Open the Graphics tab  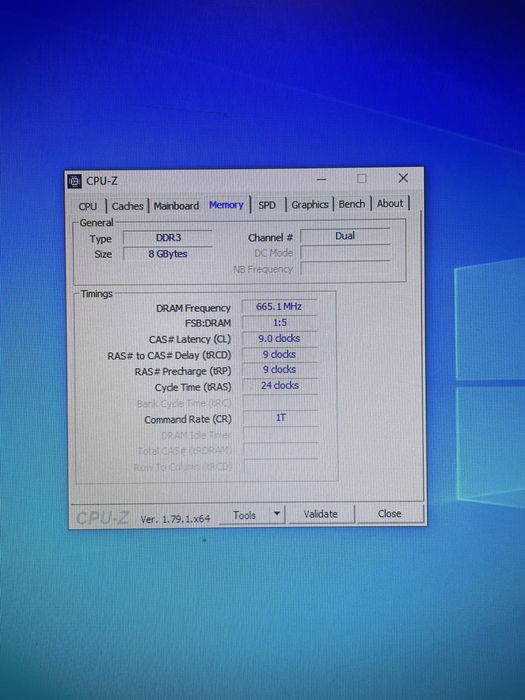[310, 204]
